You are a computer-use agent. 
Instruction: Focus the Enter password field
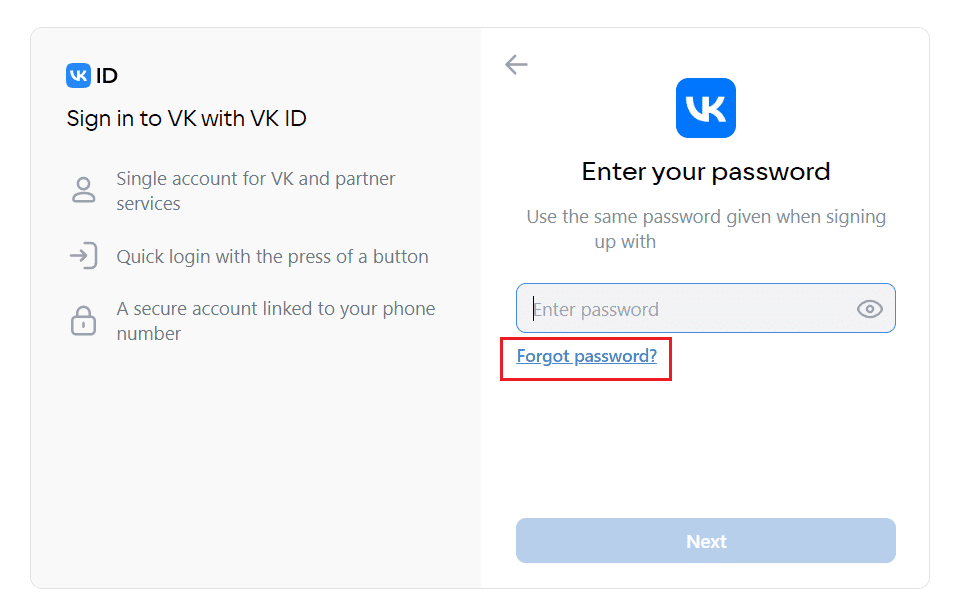pos(705,308)
